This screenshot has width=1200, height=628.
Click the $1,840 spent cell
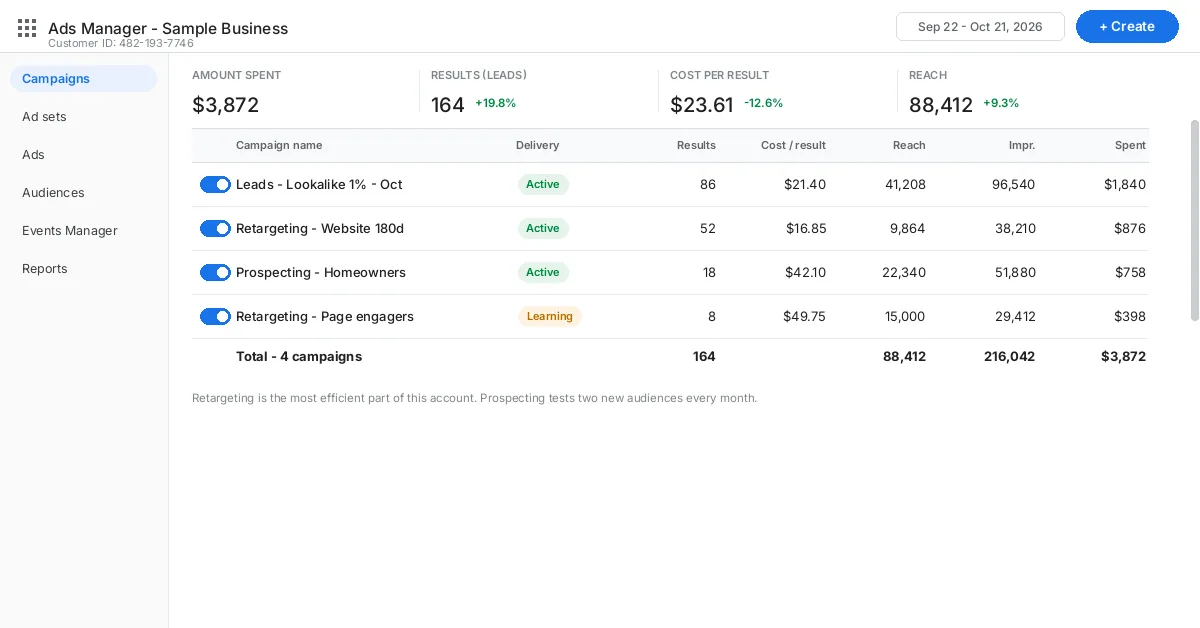1125,185
